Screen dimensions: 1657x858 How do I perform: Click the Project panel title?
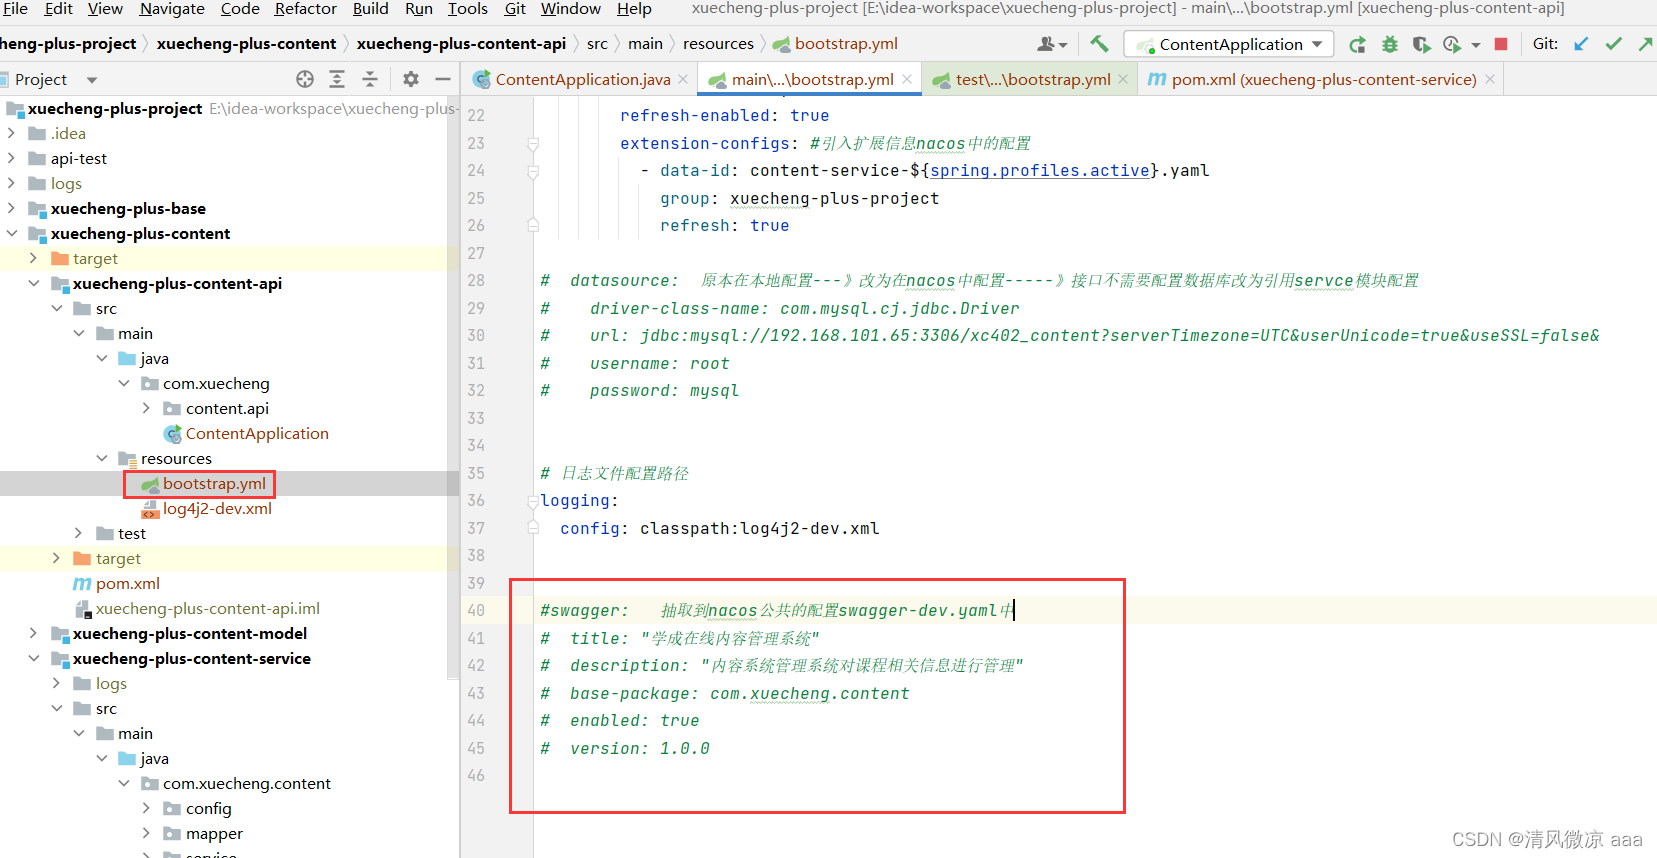[41, 80]
